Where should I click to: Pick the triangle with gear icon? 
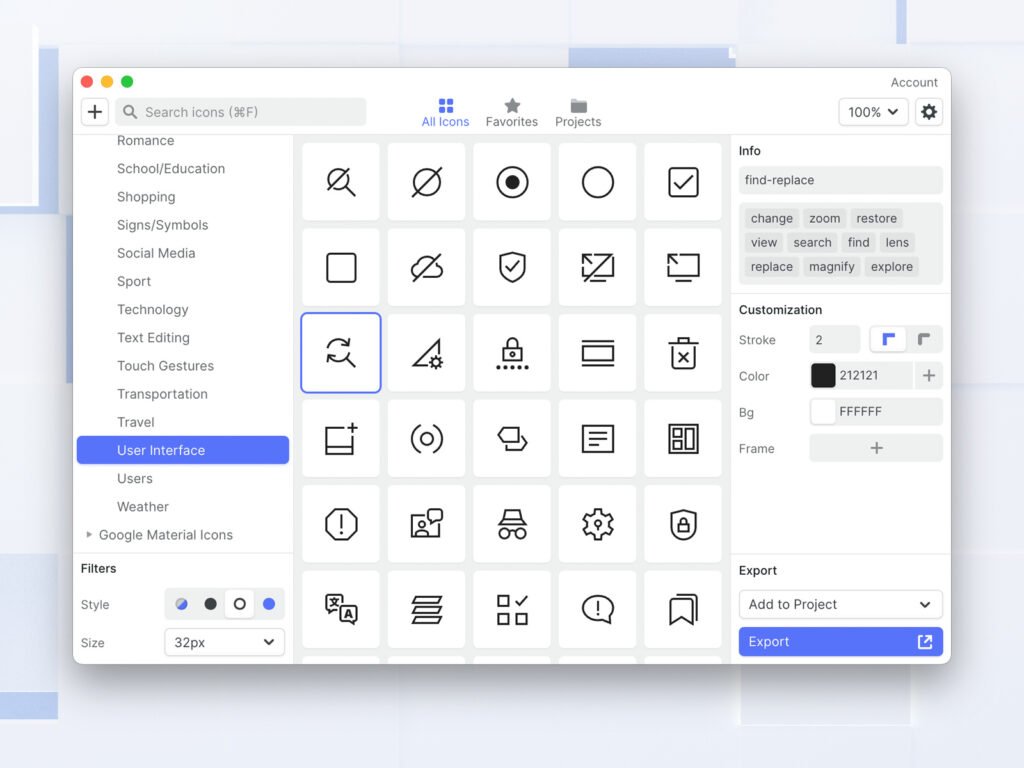426,353
